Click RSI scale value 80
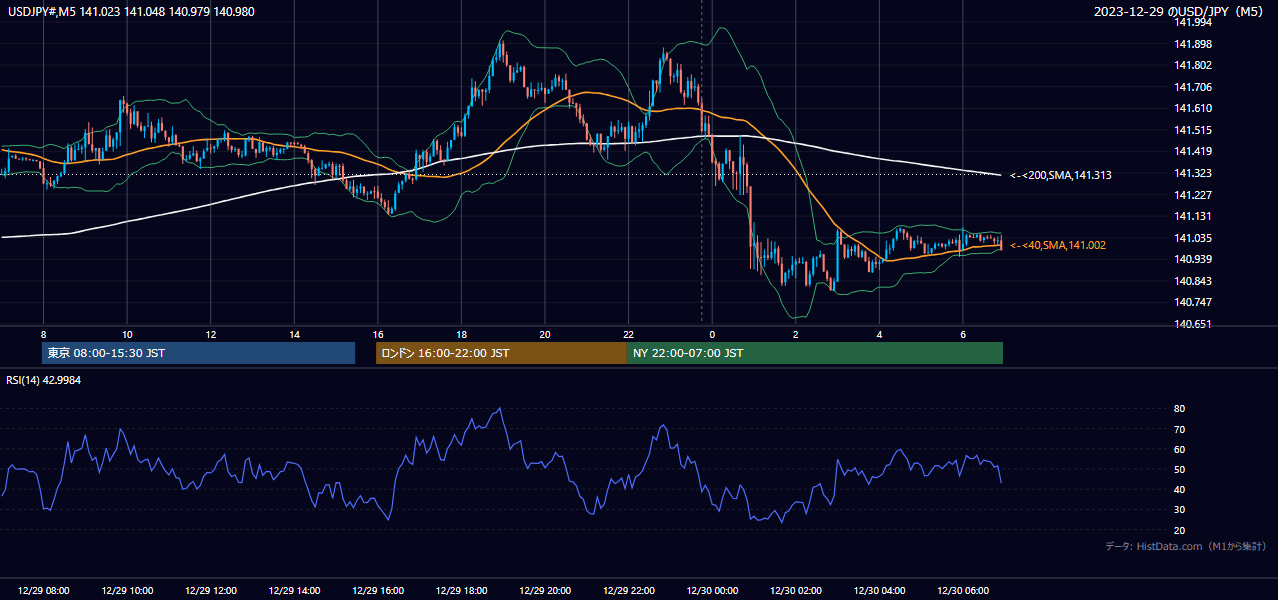This screenshot has width=1278, height=600. click(x=1180, y=409)
